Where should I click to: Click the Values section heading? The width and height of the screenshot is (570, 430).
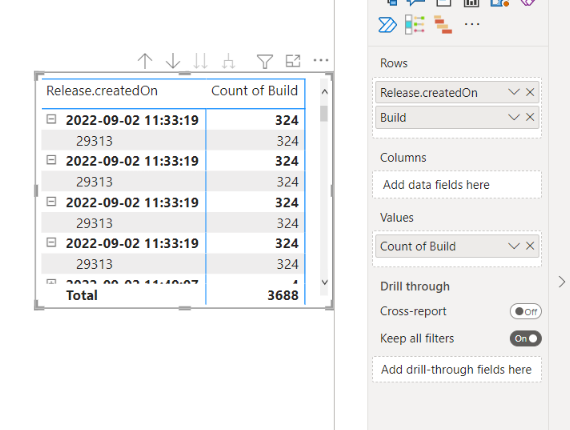pyautogui.click(x=397, y=218)
